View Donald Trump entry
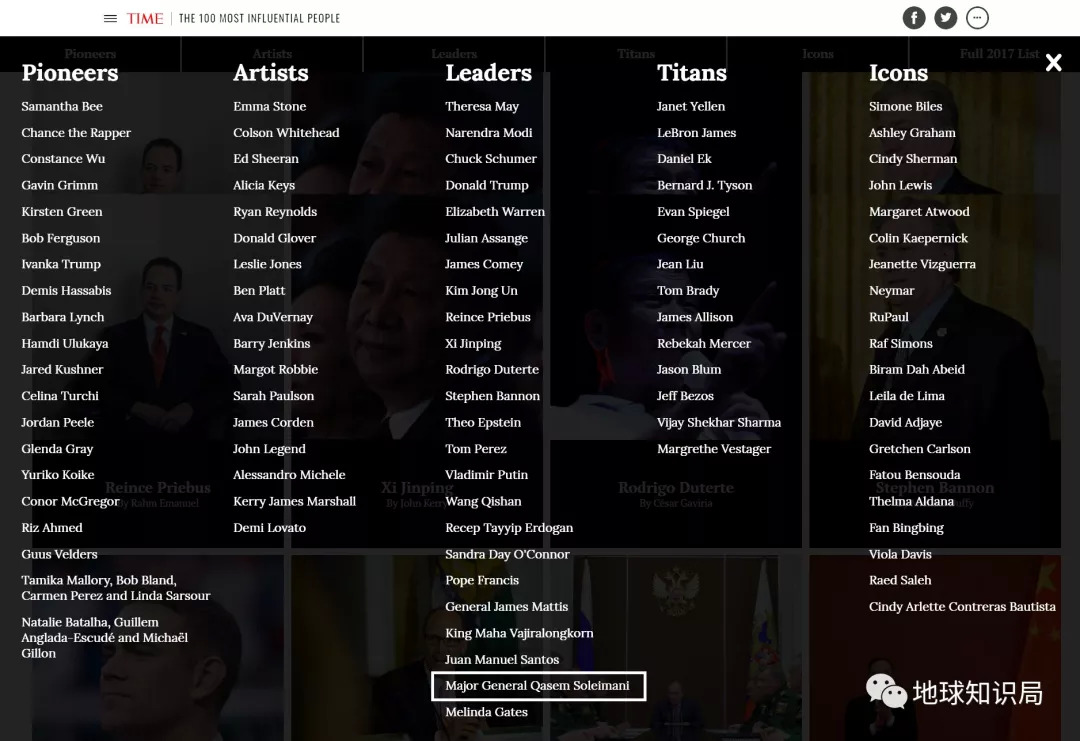This screenshot has width=1080, height=741. tap(487, 185)
